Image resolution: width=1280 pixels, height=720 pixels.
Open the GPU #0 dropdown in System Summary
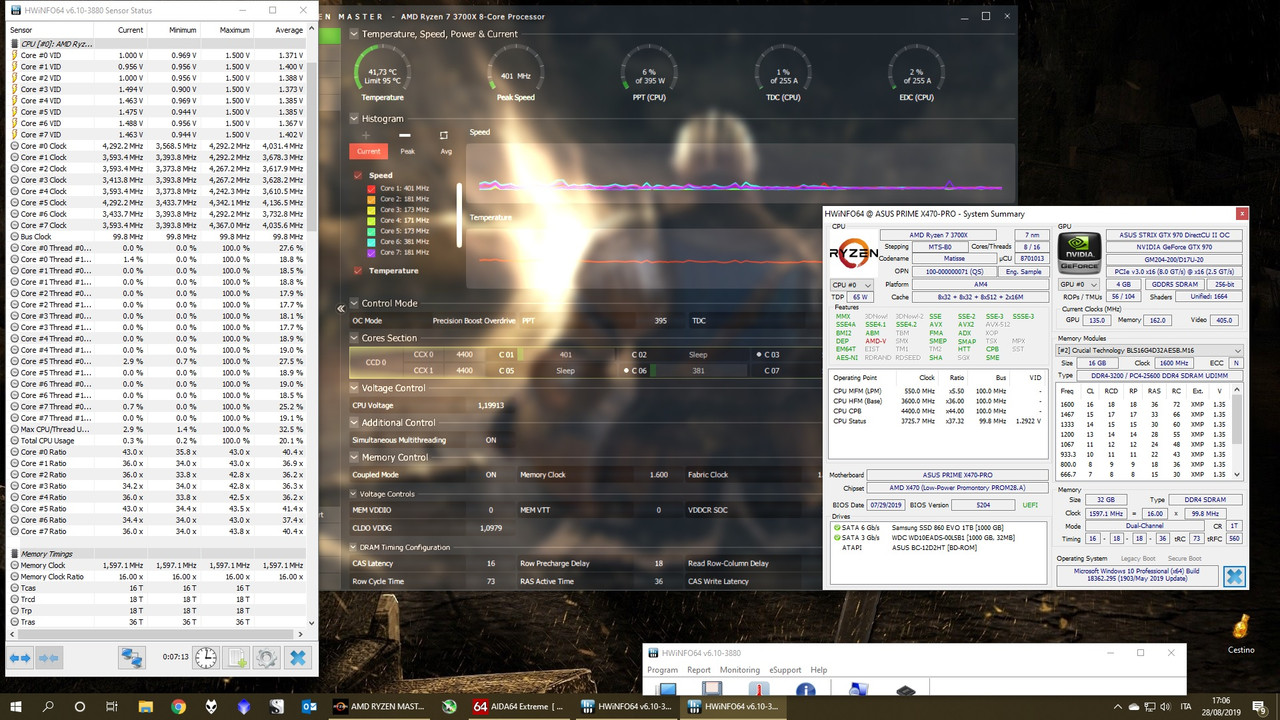(1077, 284)
